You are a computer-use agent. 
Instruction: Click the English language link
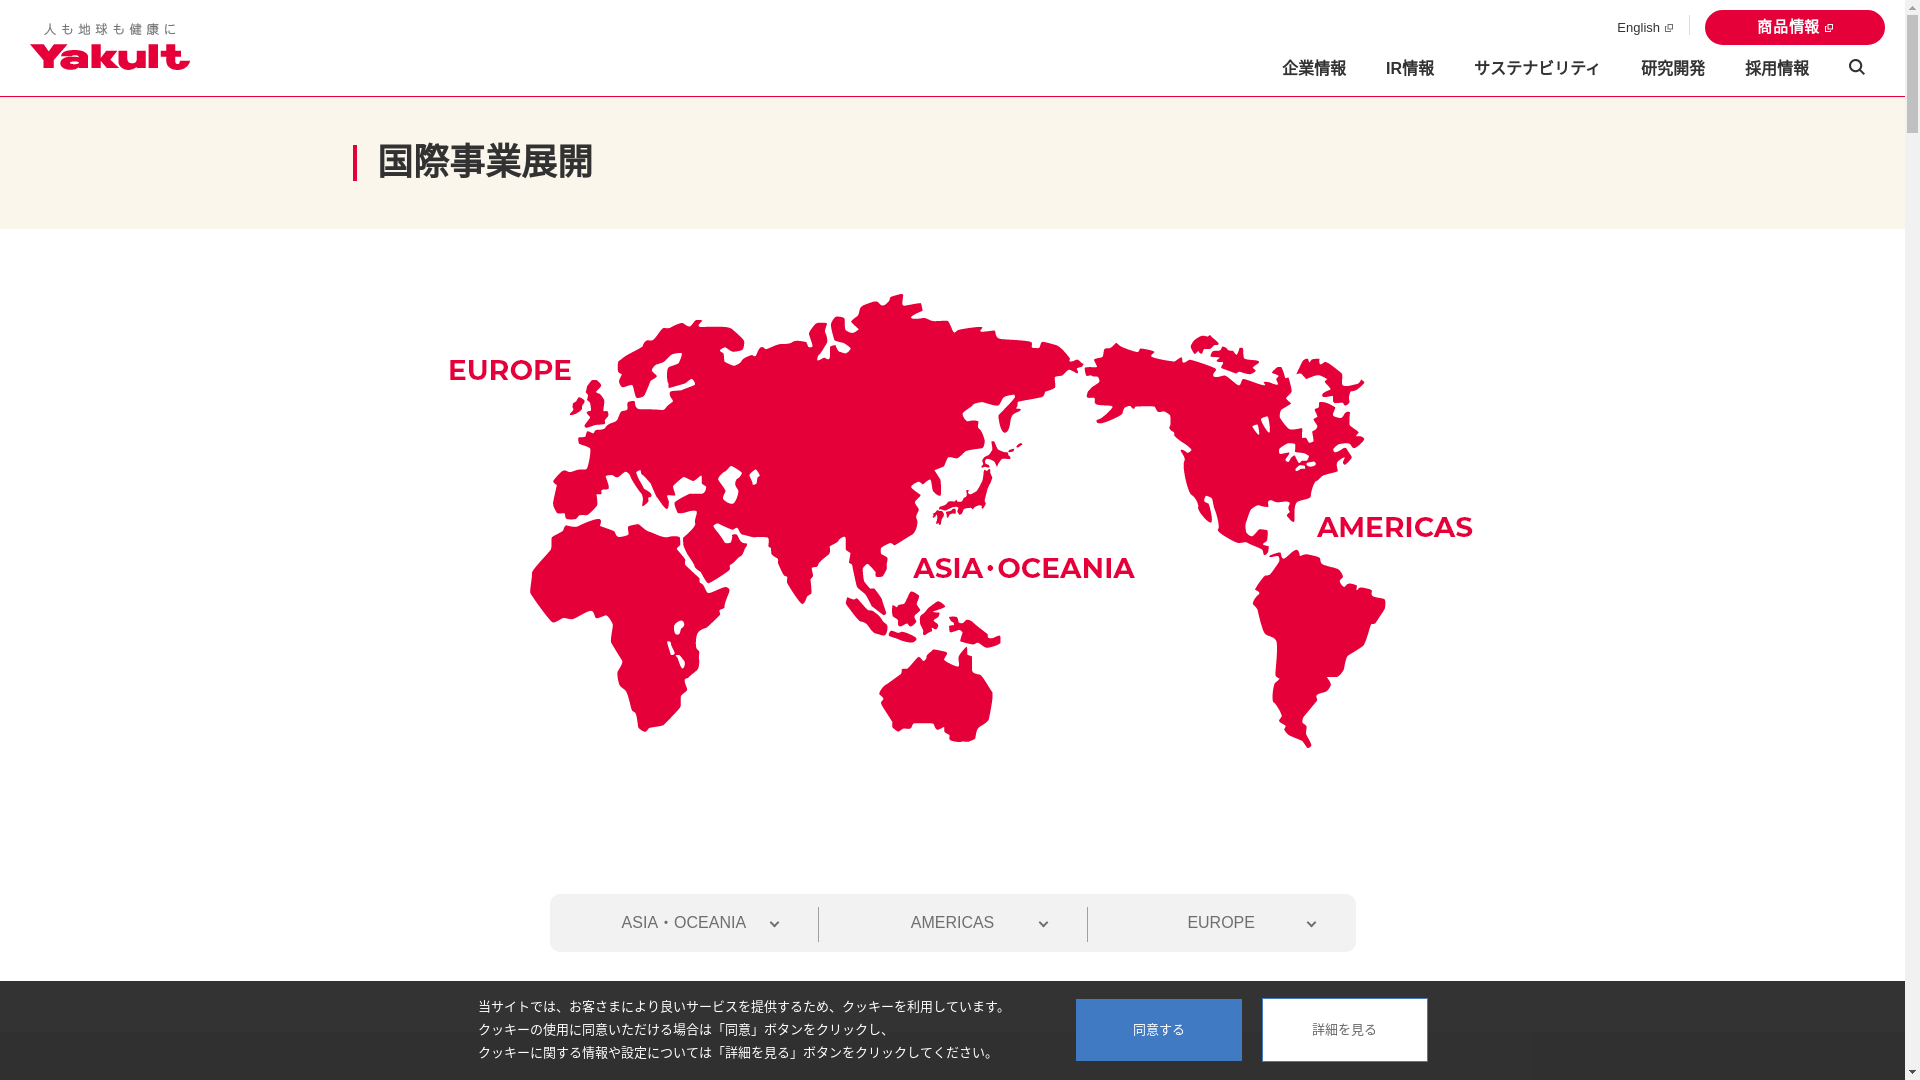click(1644, 28)
